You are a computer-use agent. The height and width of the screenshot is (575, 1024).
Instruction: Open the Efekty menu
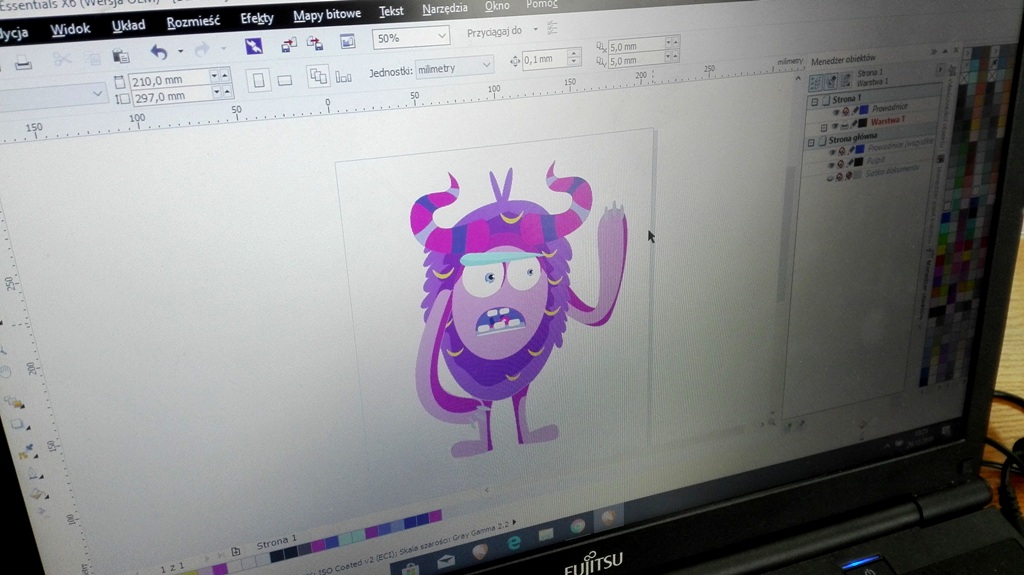tap(257, 18)
